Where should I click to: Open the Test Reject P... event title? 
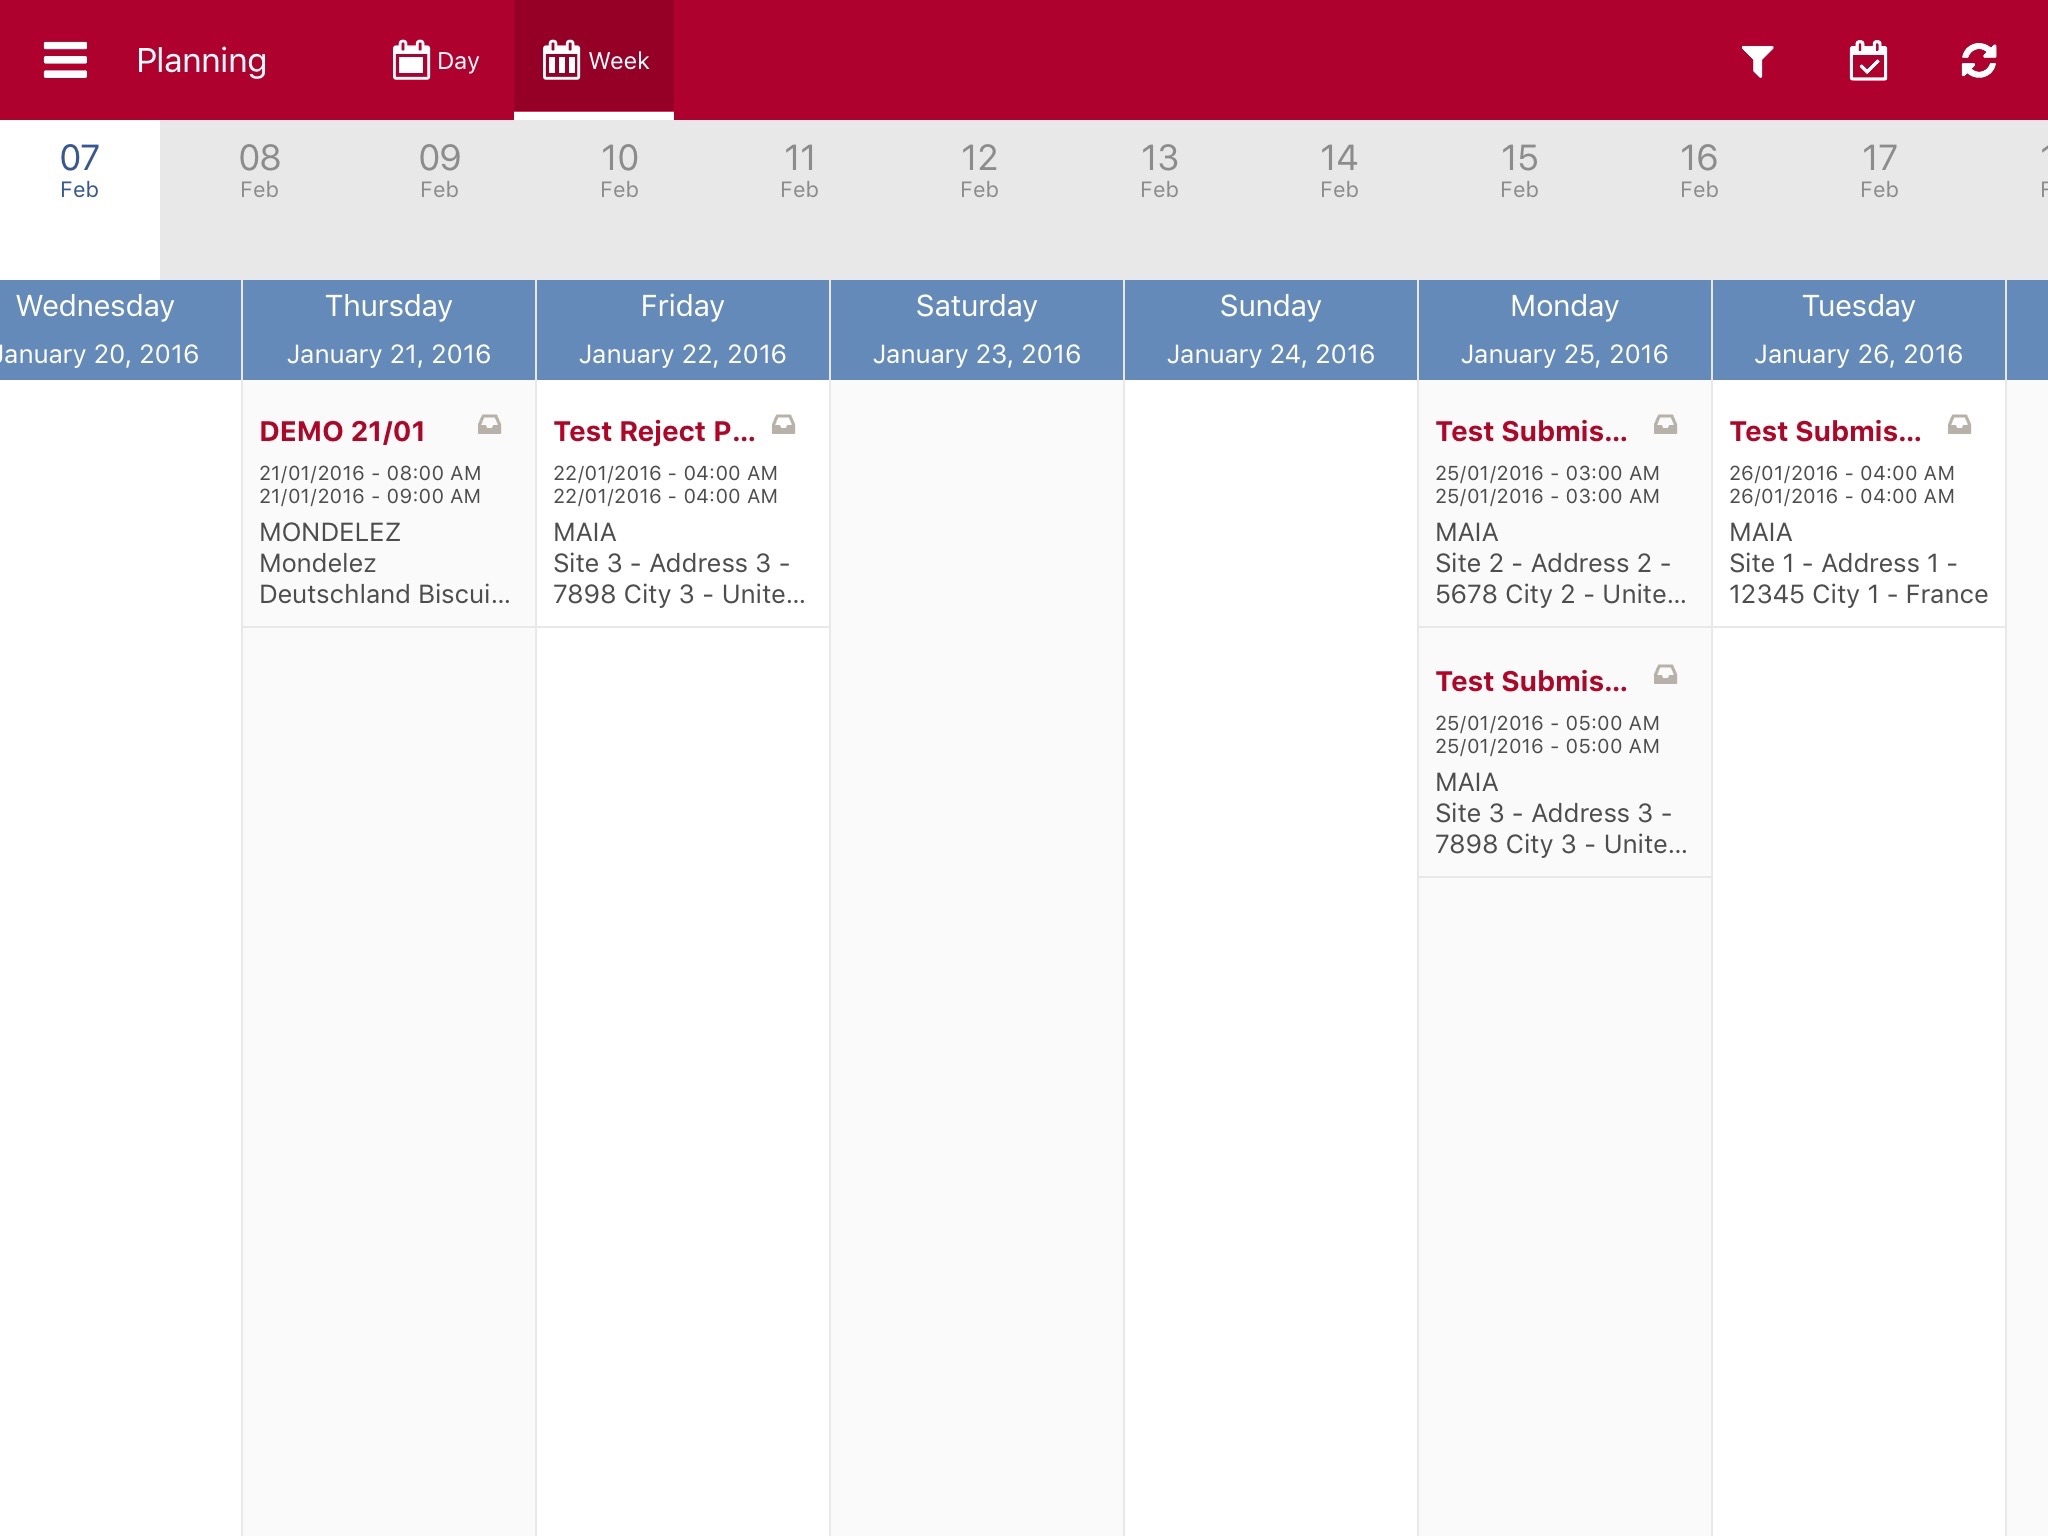[x=654, y=431]
